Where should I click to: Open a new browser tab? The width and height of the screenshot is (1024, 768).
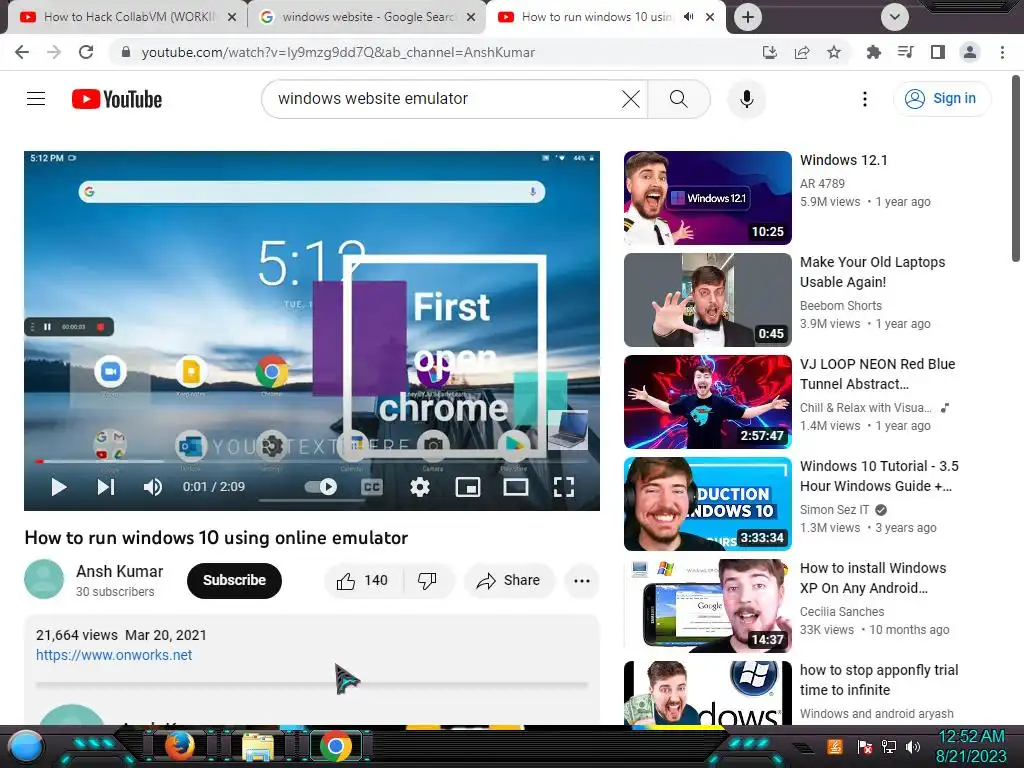coord(748,17)
